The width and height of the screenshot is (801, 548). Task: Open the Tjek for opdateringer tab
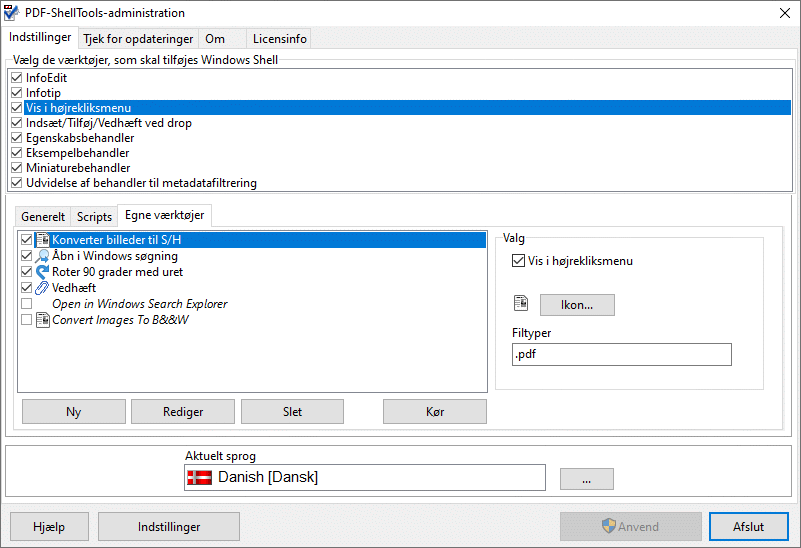(138, 39)
